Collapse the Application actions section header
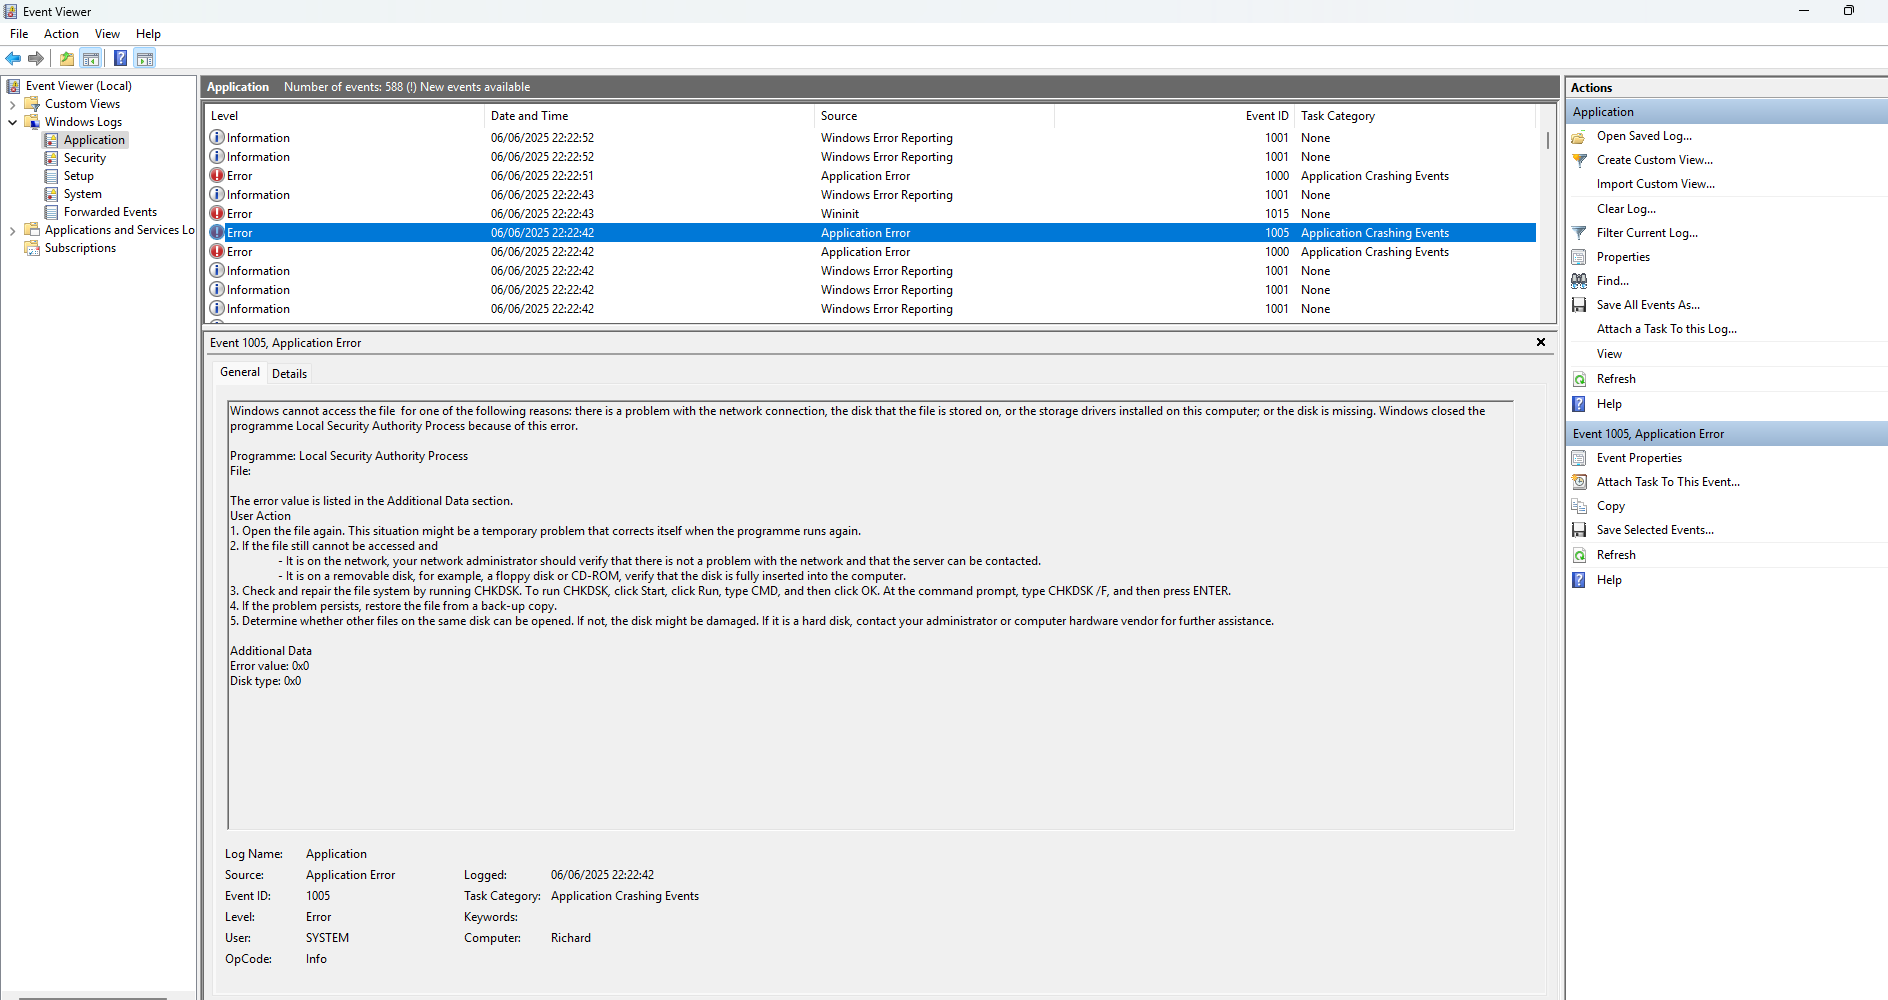This screenshot has height=1000, width=1888. pyautogui.click(x=1727, y=112)
